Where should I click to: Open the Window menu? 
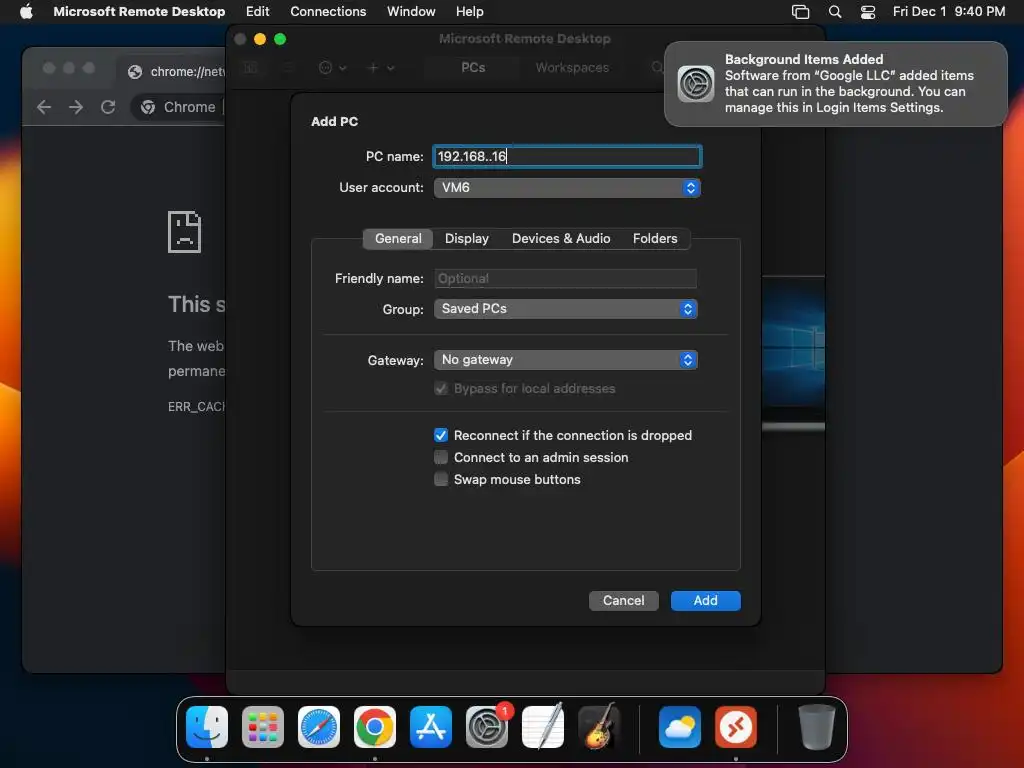[x=411, y=11]
